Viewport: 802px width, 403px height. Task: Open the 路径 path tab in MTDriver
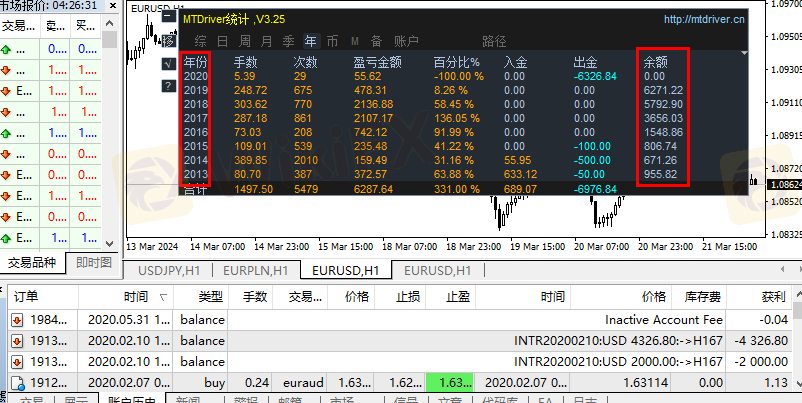tap(494, 41)
